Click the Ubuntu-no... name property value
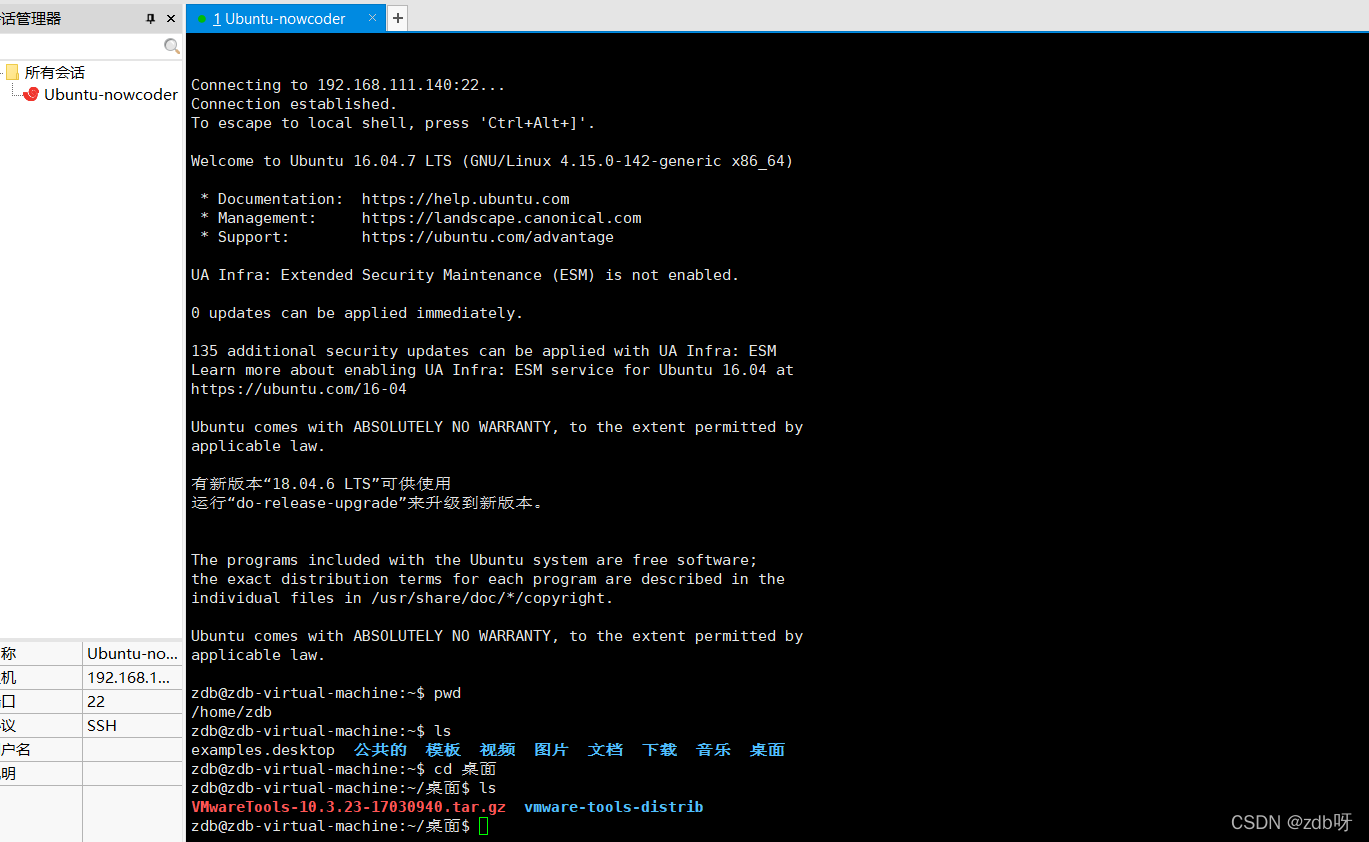Screen dimensions: 1369x842 133,653
